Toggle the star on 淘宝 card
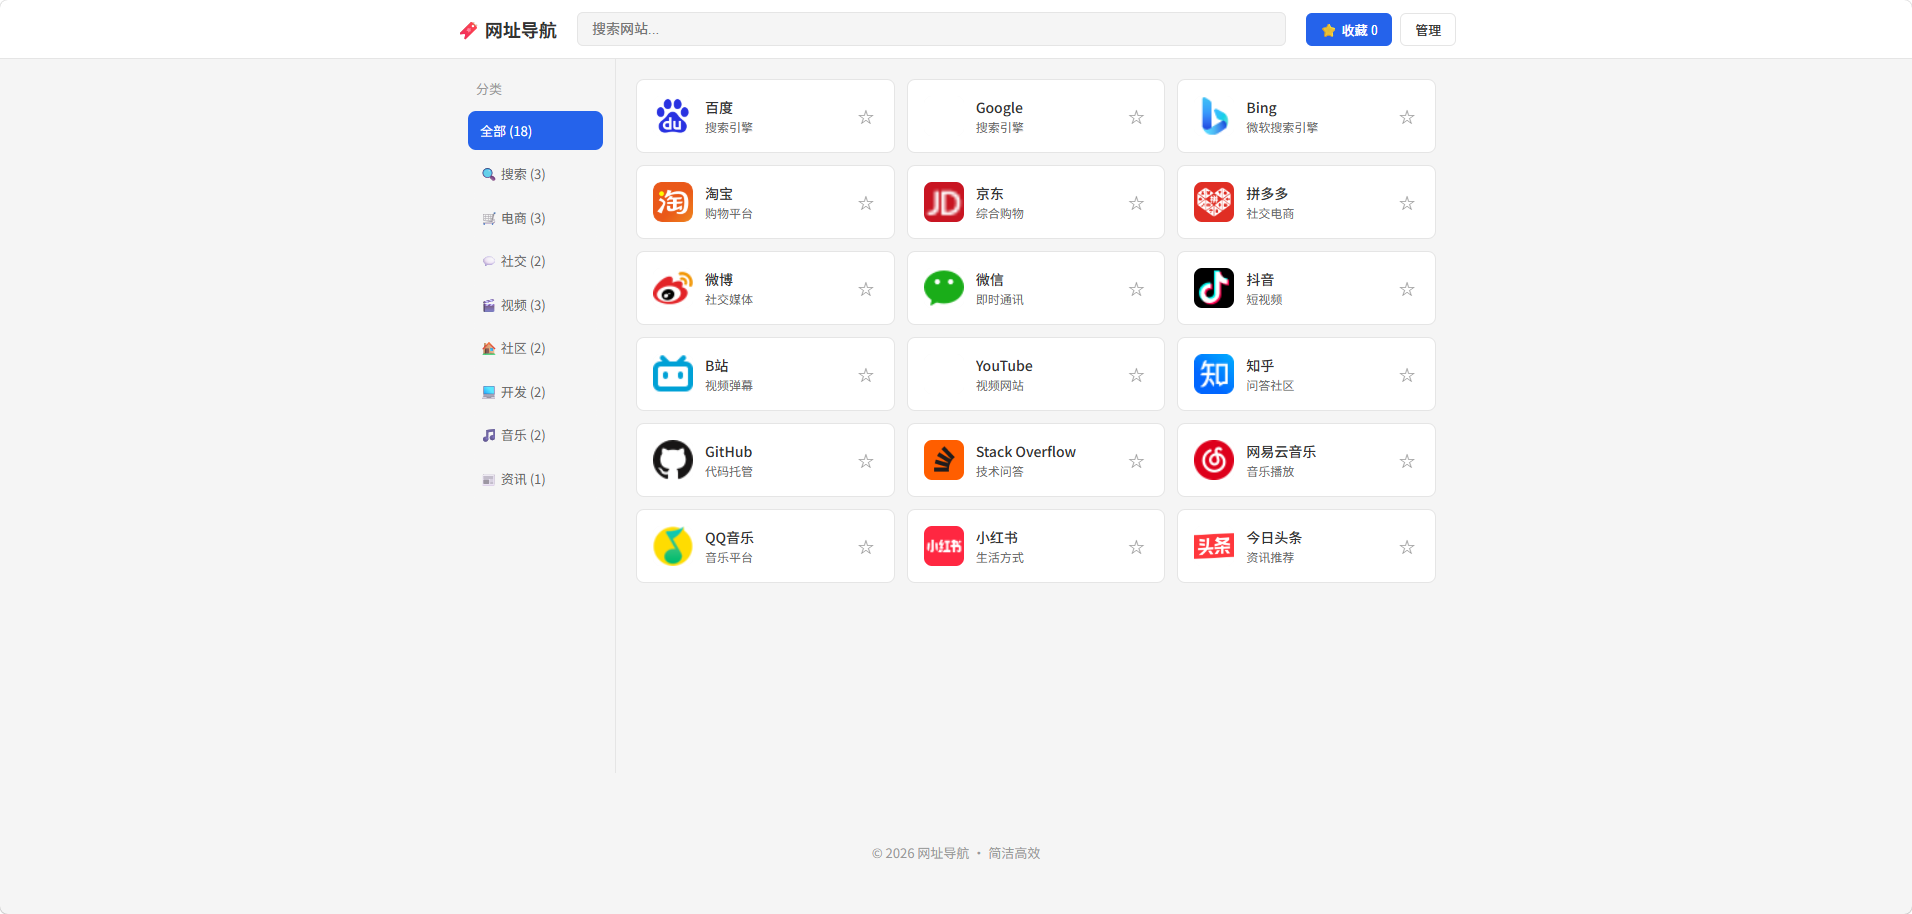This screenshot has width=1912, height=914. coord(866,203)
